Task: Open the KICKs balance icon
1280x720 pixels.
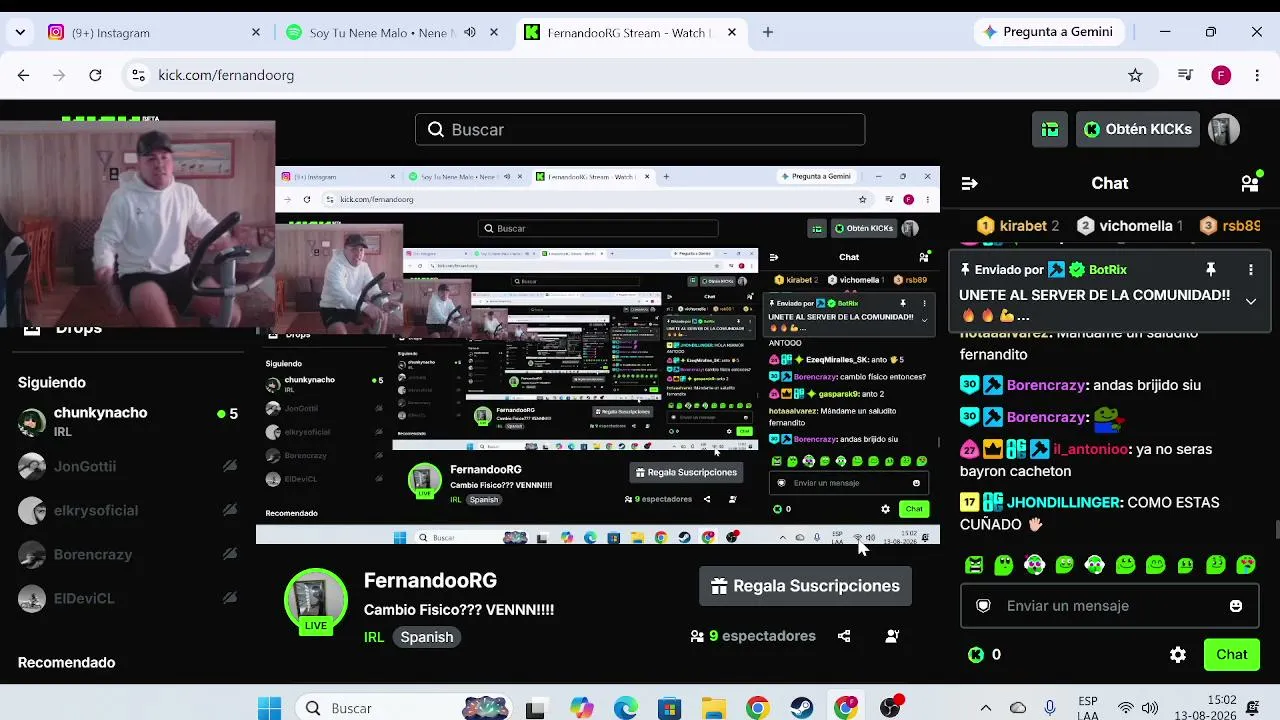Action: (x=976, y=655)
